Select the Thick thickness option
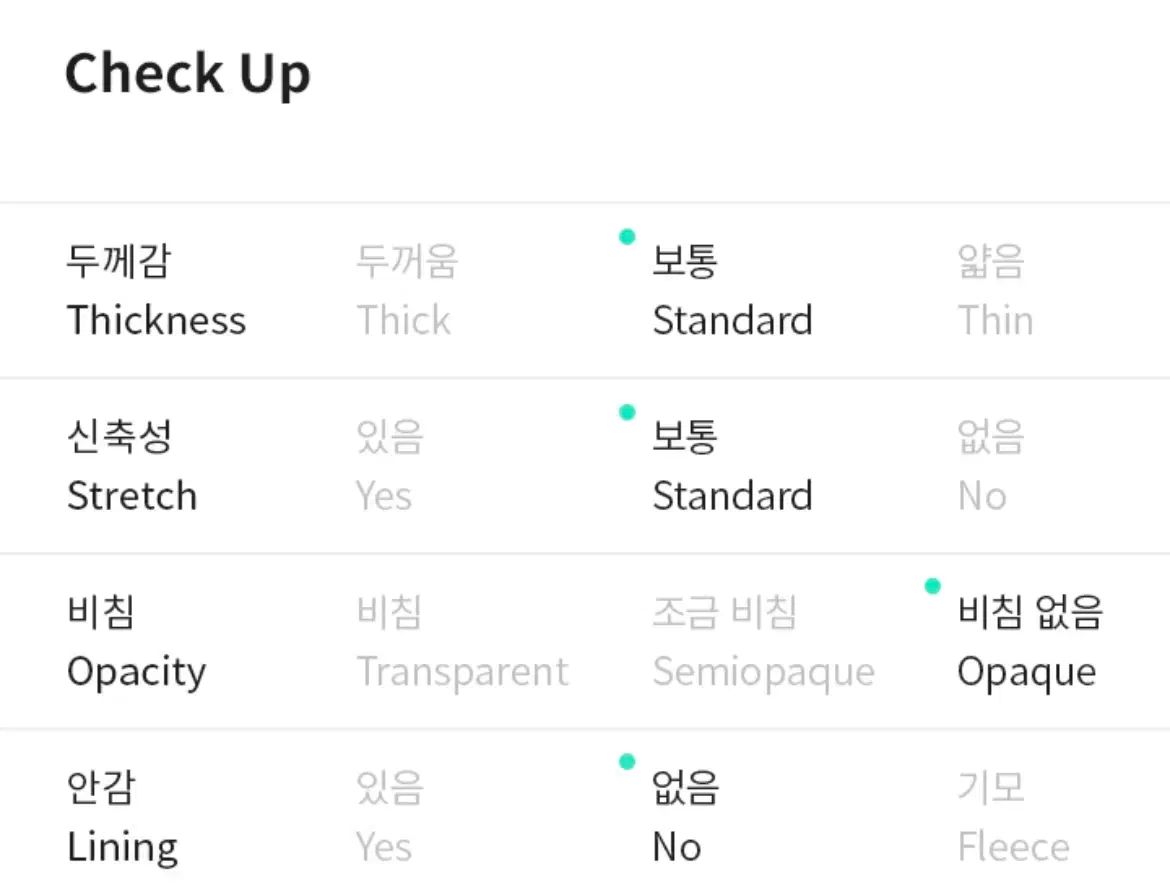 pyautogui.click(x=407, y=291)
